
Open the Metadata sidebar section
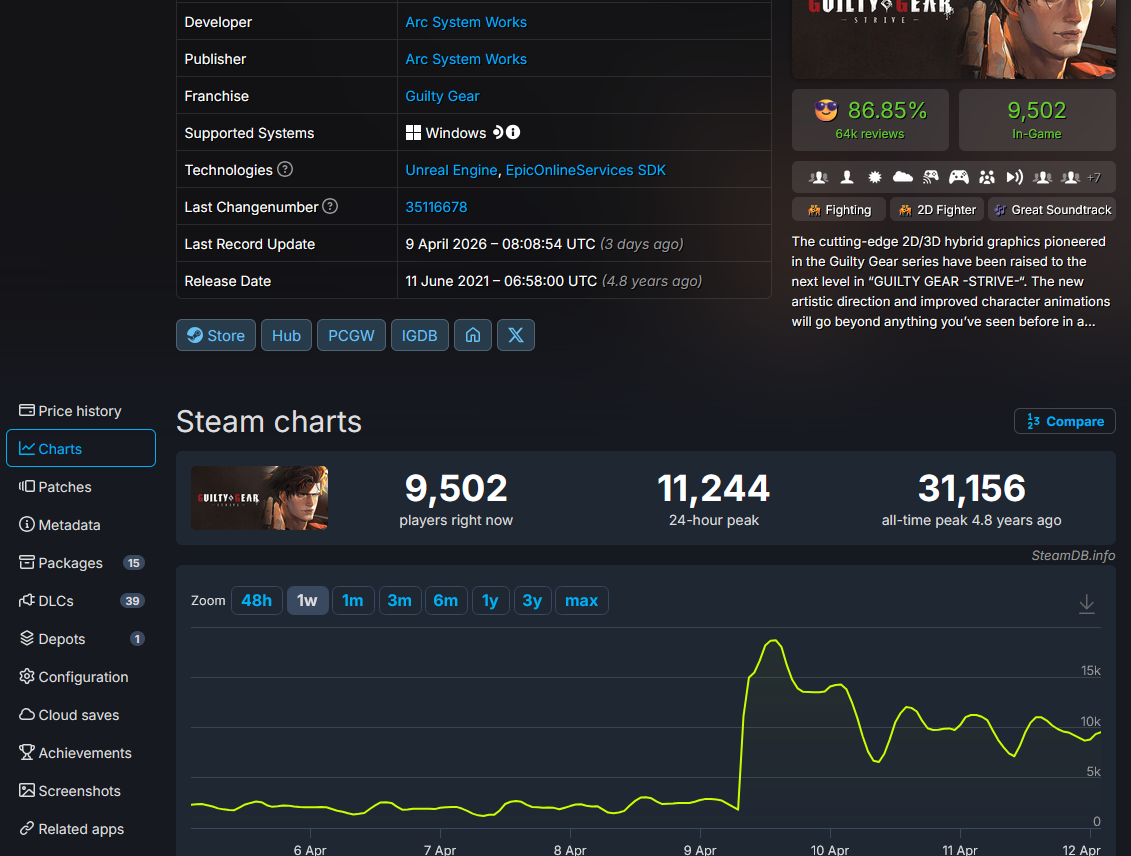click(81, 525)
